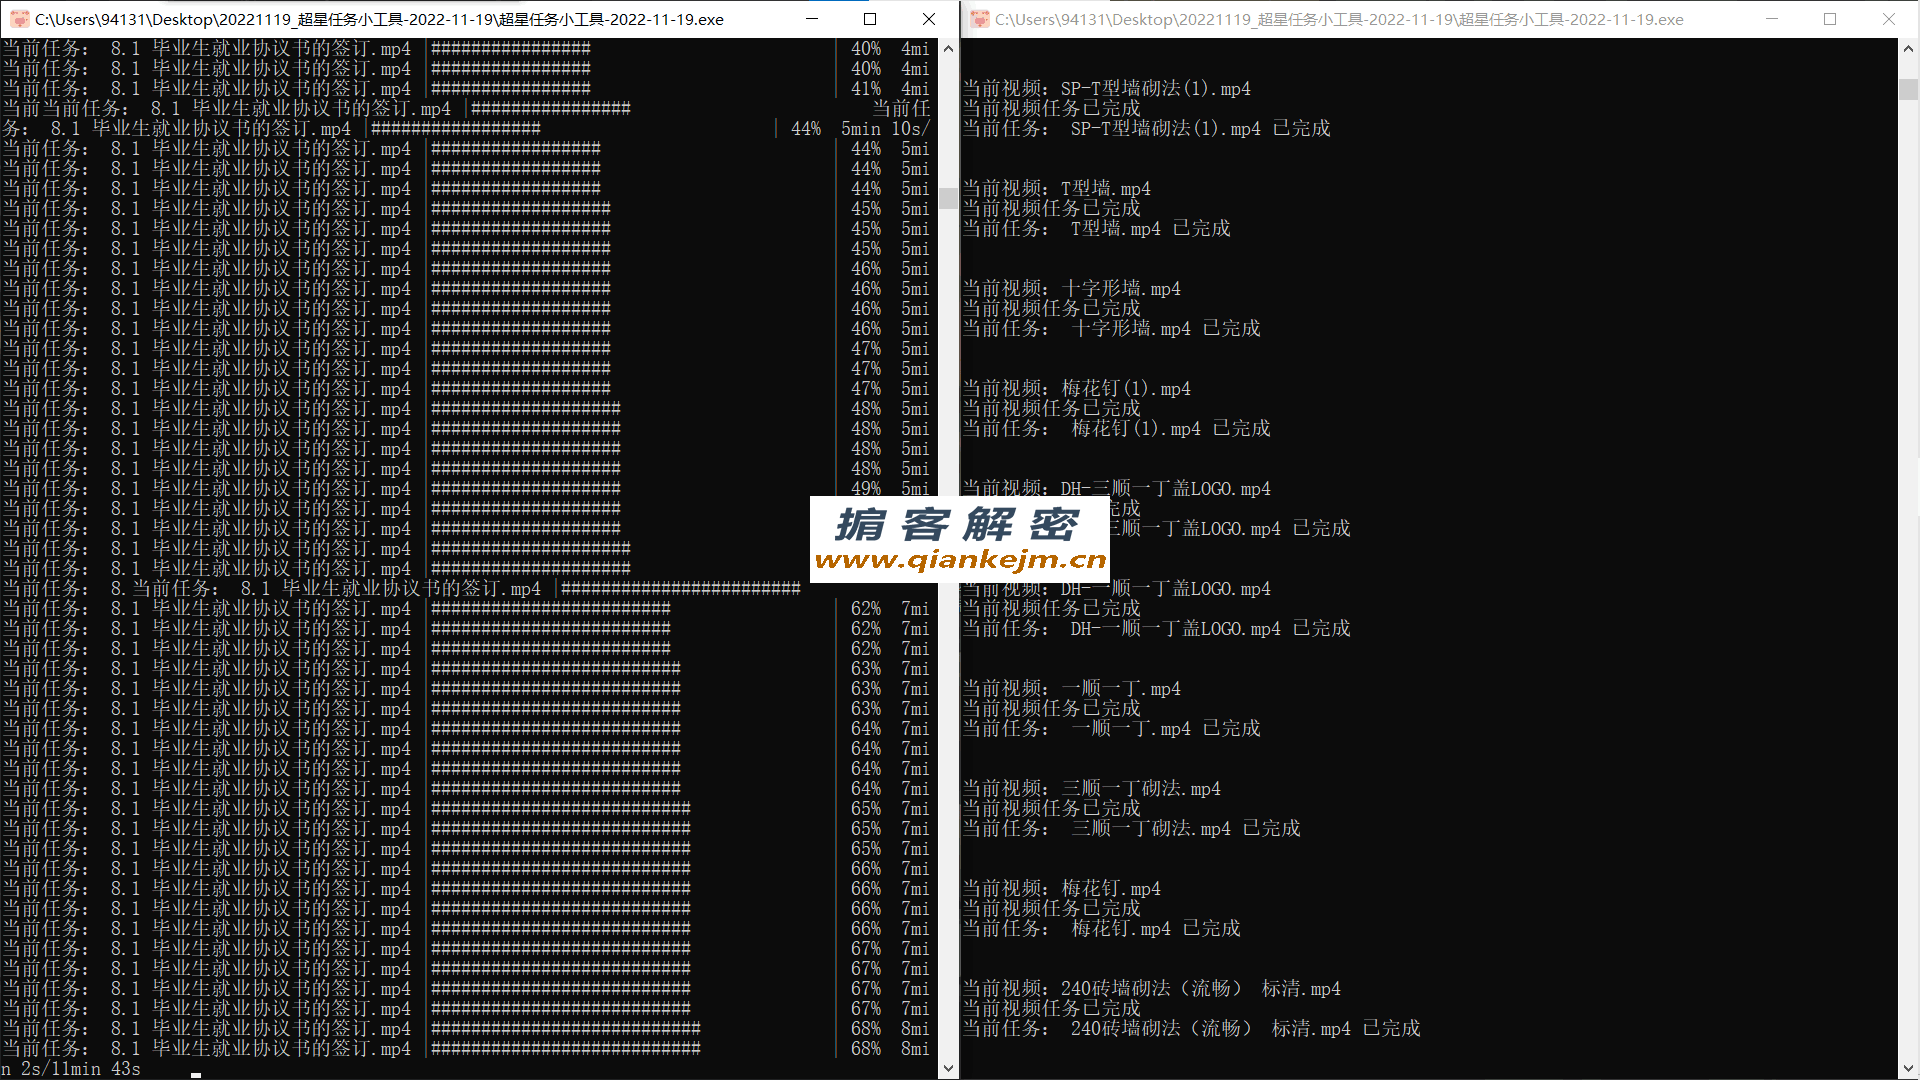Click the line '当前视频: T型墙.mp4'

1056,189
